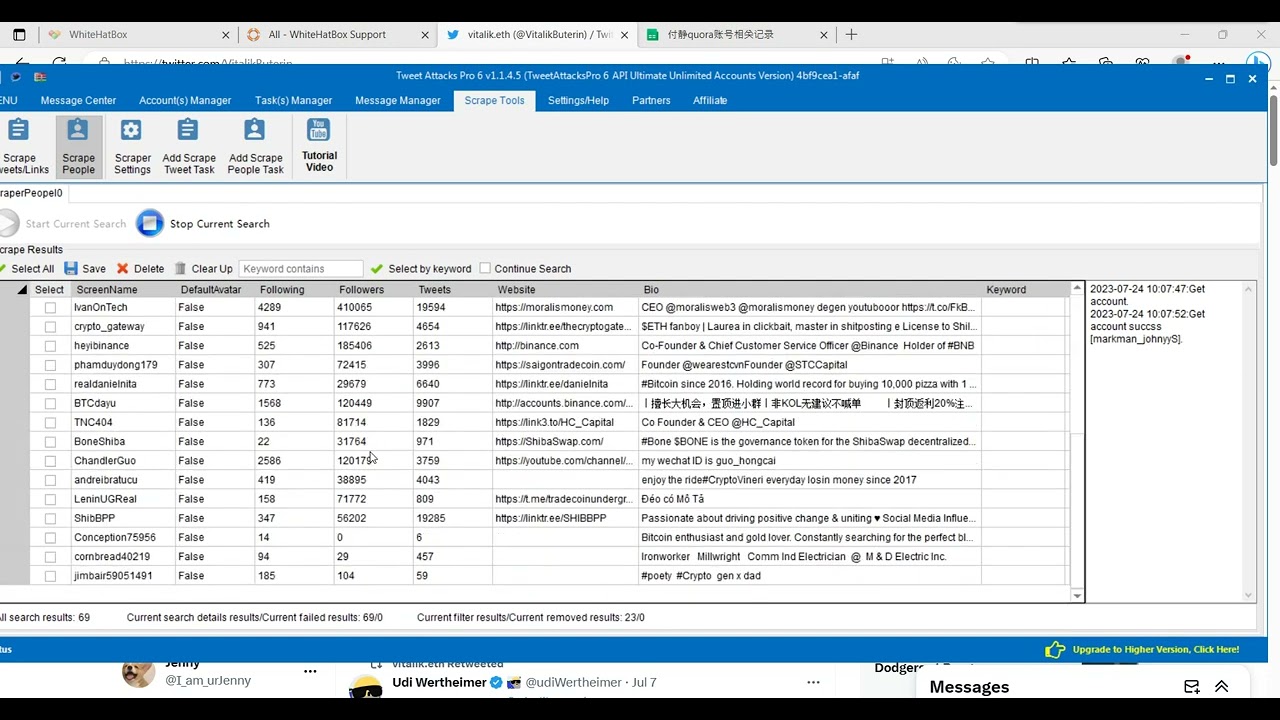Open the Tutorial Video YouTube icon
The width and height of the screenshot is (1280, 720).
[x=318, y=130]
